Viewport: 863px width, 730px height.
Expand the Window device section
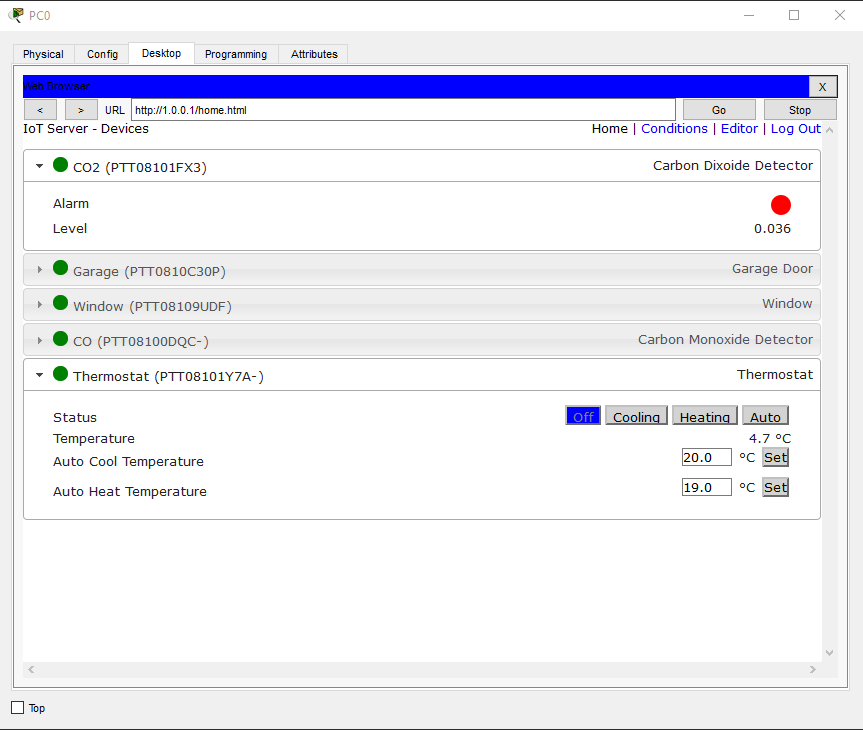click(x=38, y=304)
